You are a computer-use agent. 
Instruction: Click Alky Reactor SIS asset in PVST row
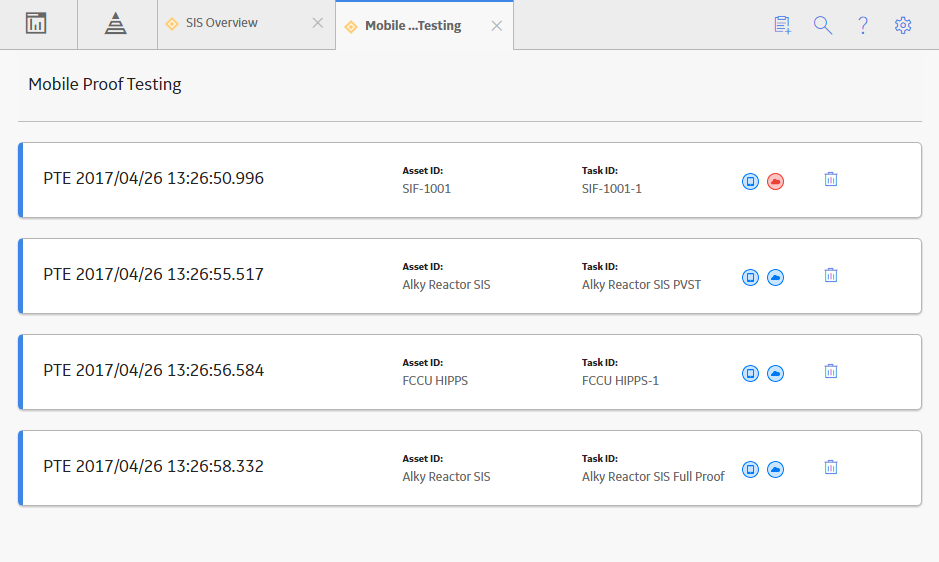[x=446, y=285]
